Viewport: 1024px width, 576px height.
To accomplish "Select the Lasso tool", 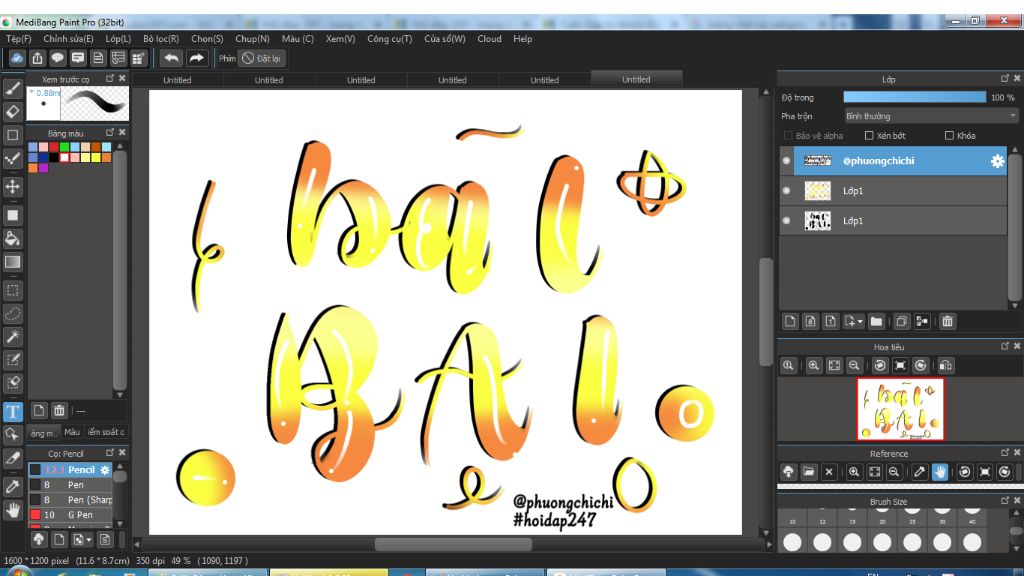I will coord(12,314).
